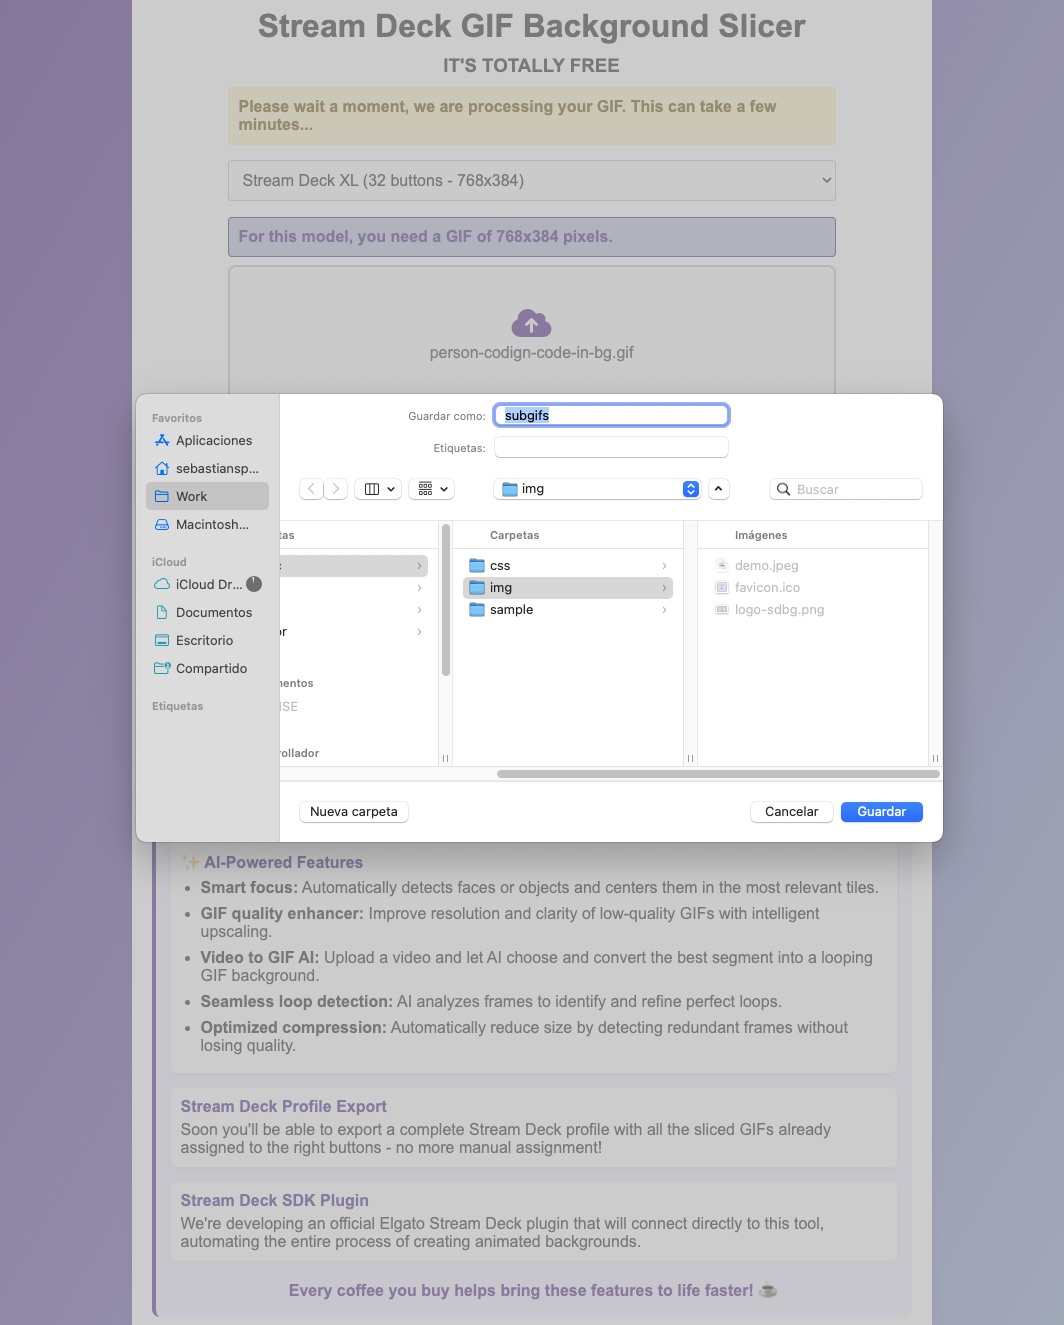
Task: Click the Carpetas column header
Action: tap(515, 536)
